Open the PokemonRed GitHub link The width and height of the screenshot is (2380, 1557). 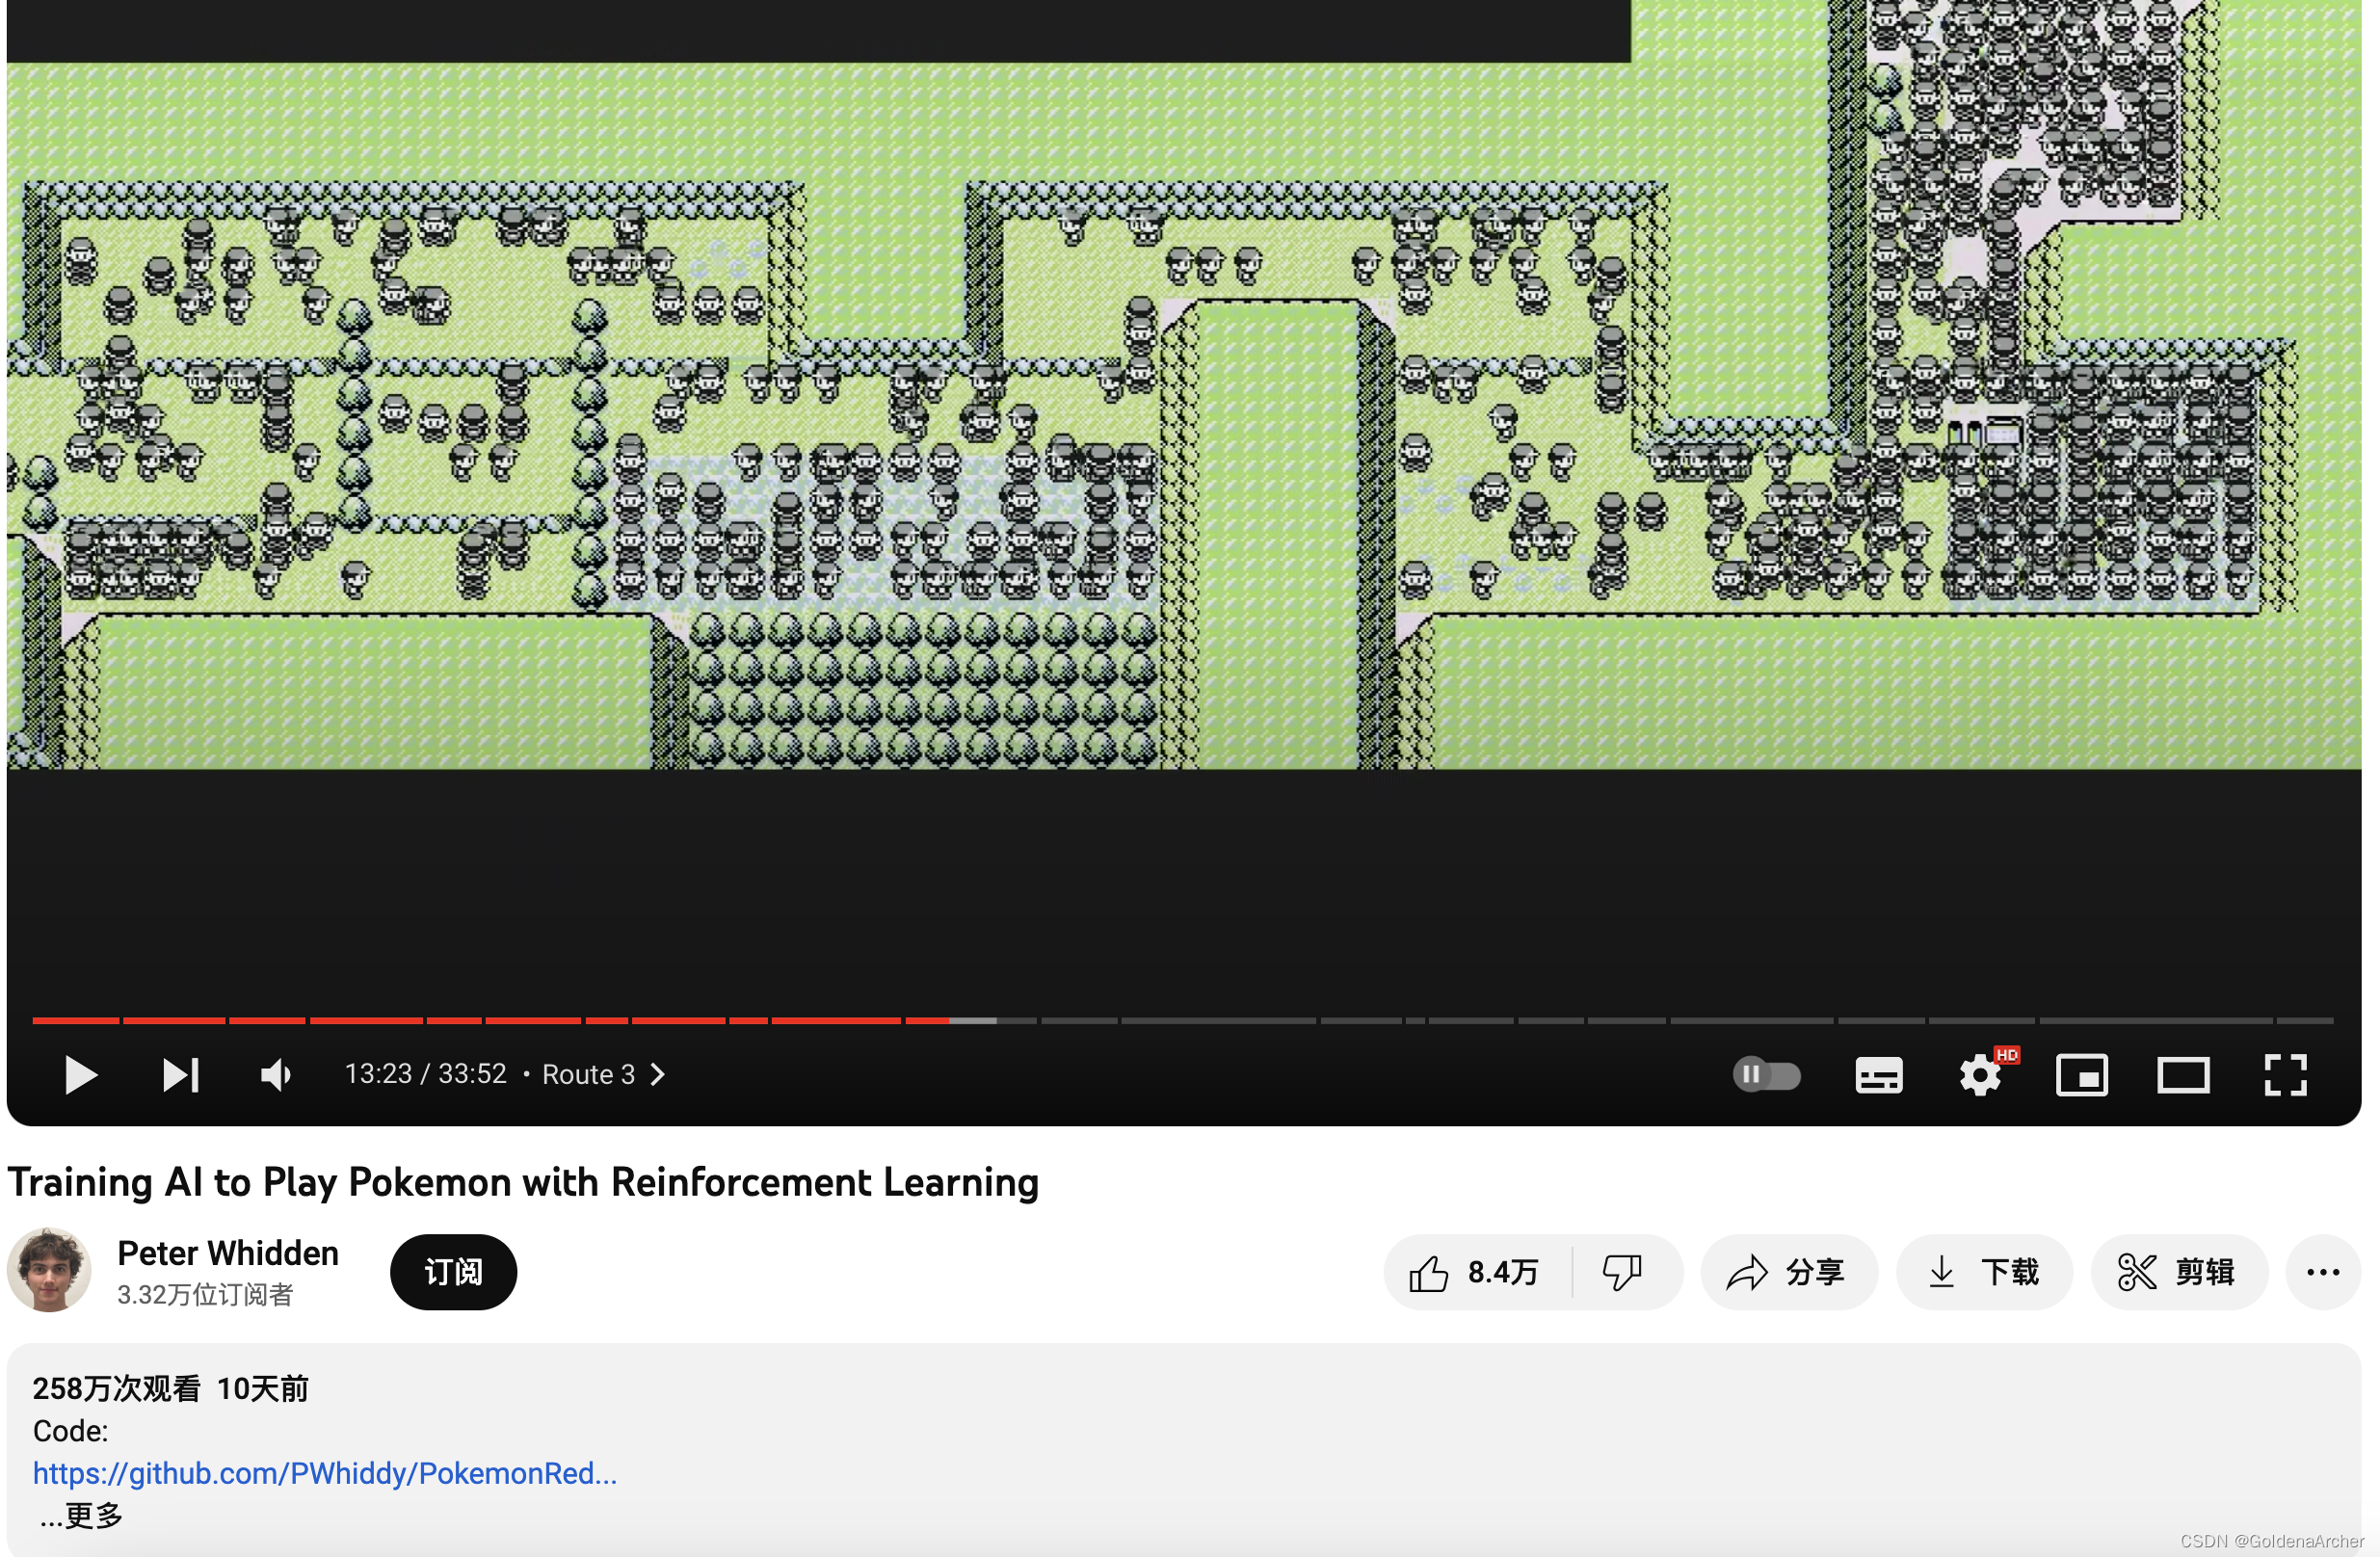pos(324,1473)
